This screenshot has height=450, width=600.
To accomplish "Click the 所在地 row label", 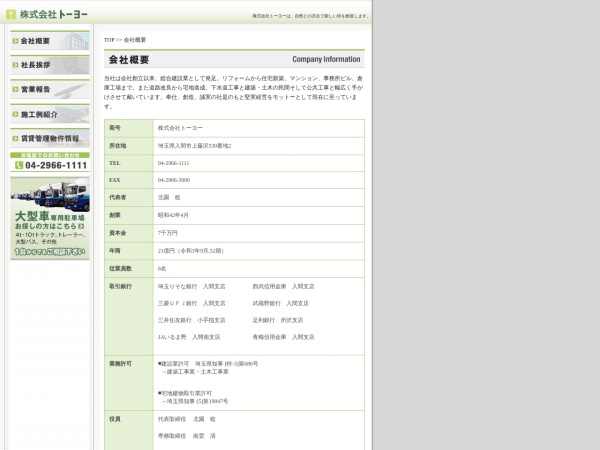I will (x=117, y=146).
